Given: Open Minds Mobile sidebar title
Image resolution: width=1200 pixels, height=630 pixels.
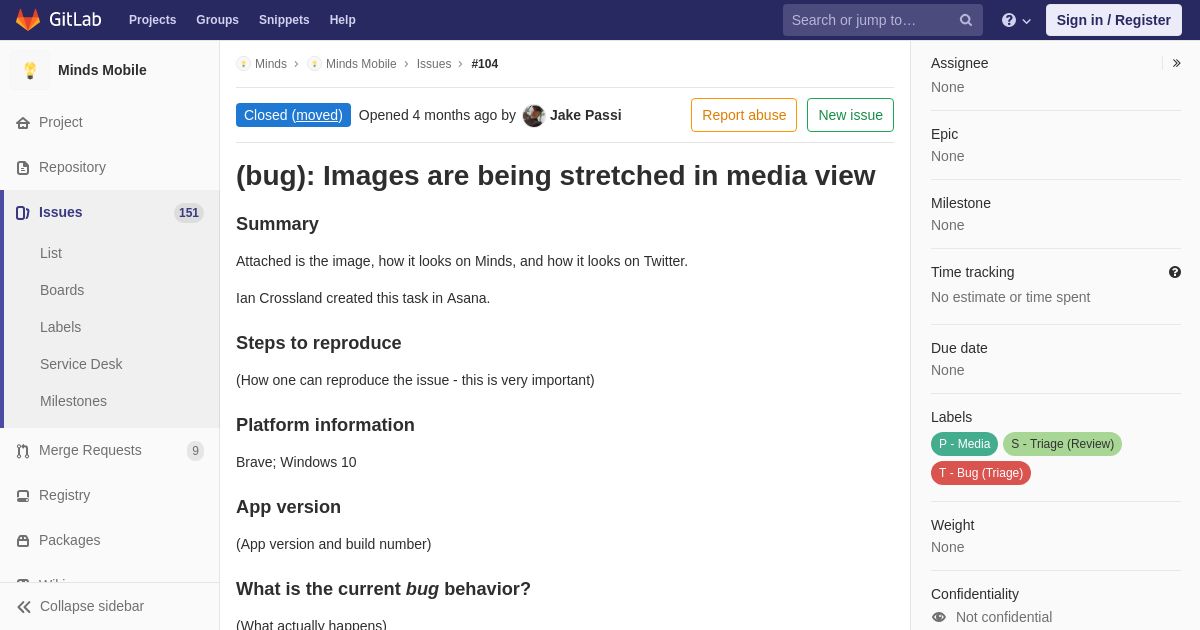Looking at the screenshot, I should point(102,70).
